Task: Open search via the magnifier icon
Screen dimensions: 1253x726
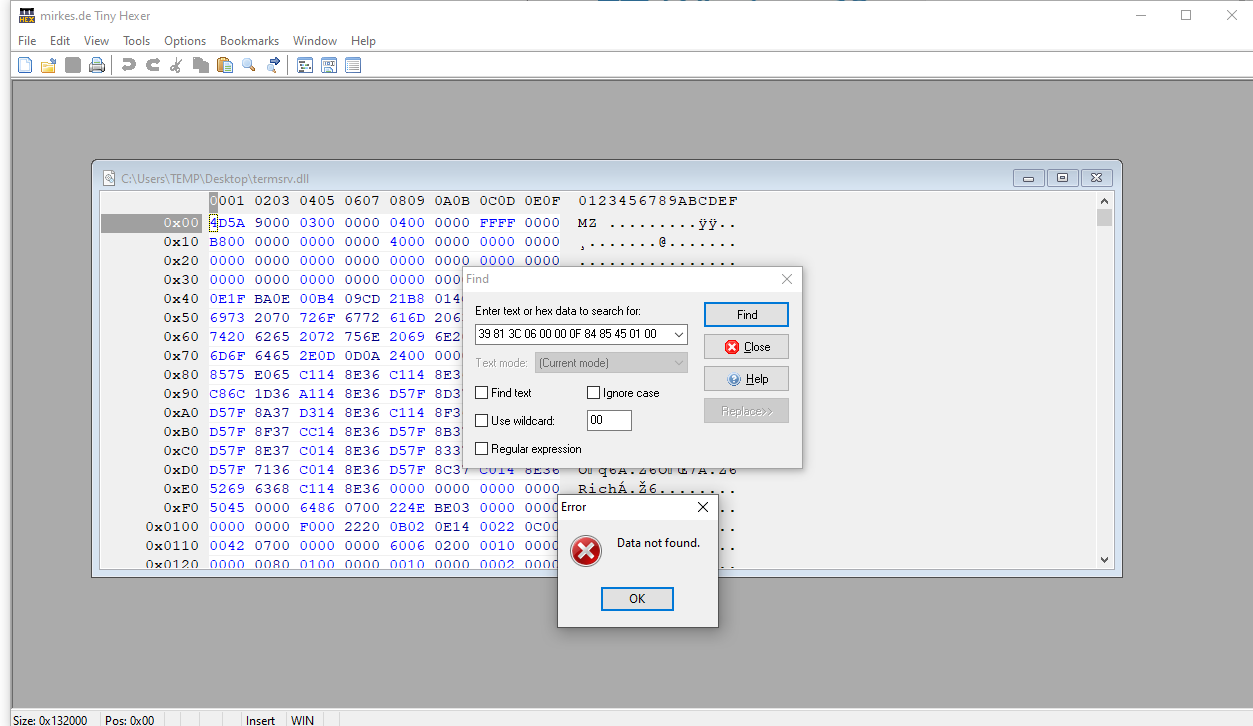Action: 248,64
